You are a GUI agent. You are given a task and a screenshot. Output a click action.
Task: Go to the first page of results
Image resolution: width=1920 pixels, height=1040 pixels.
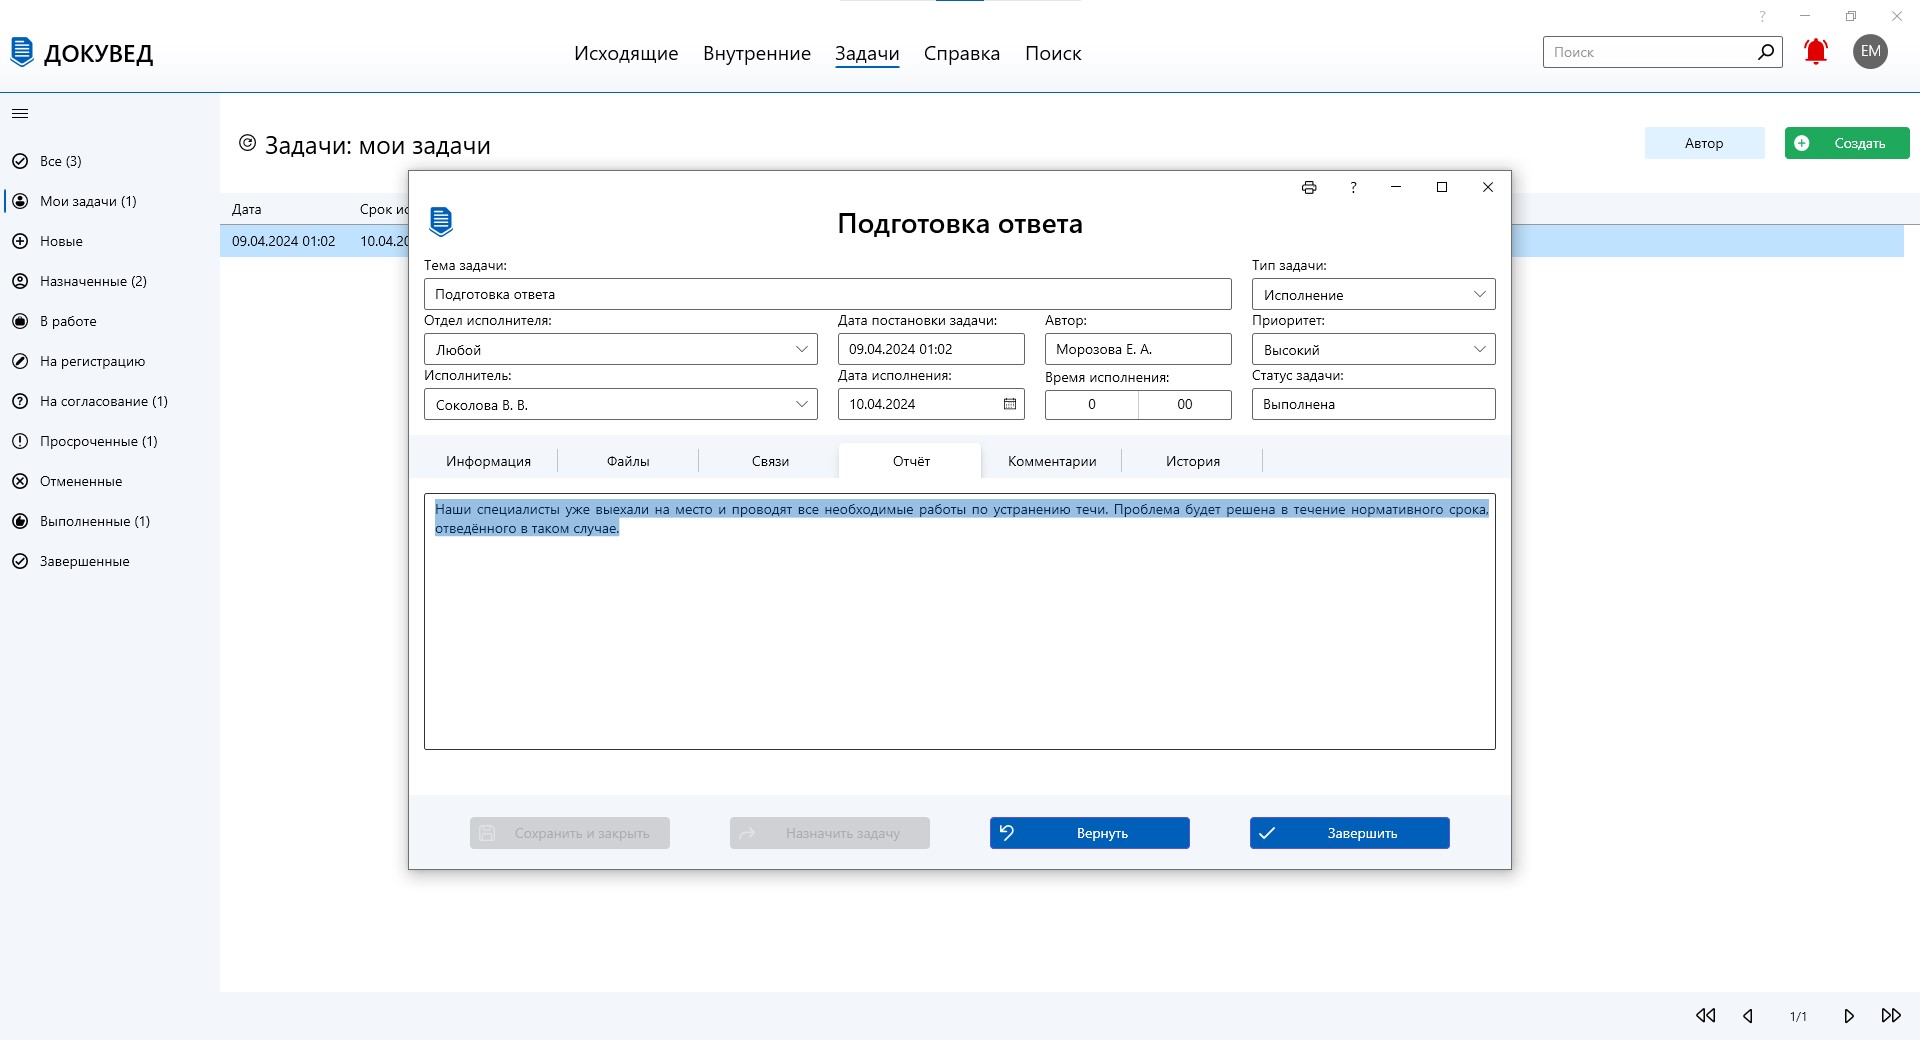[1706, 1016]
